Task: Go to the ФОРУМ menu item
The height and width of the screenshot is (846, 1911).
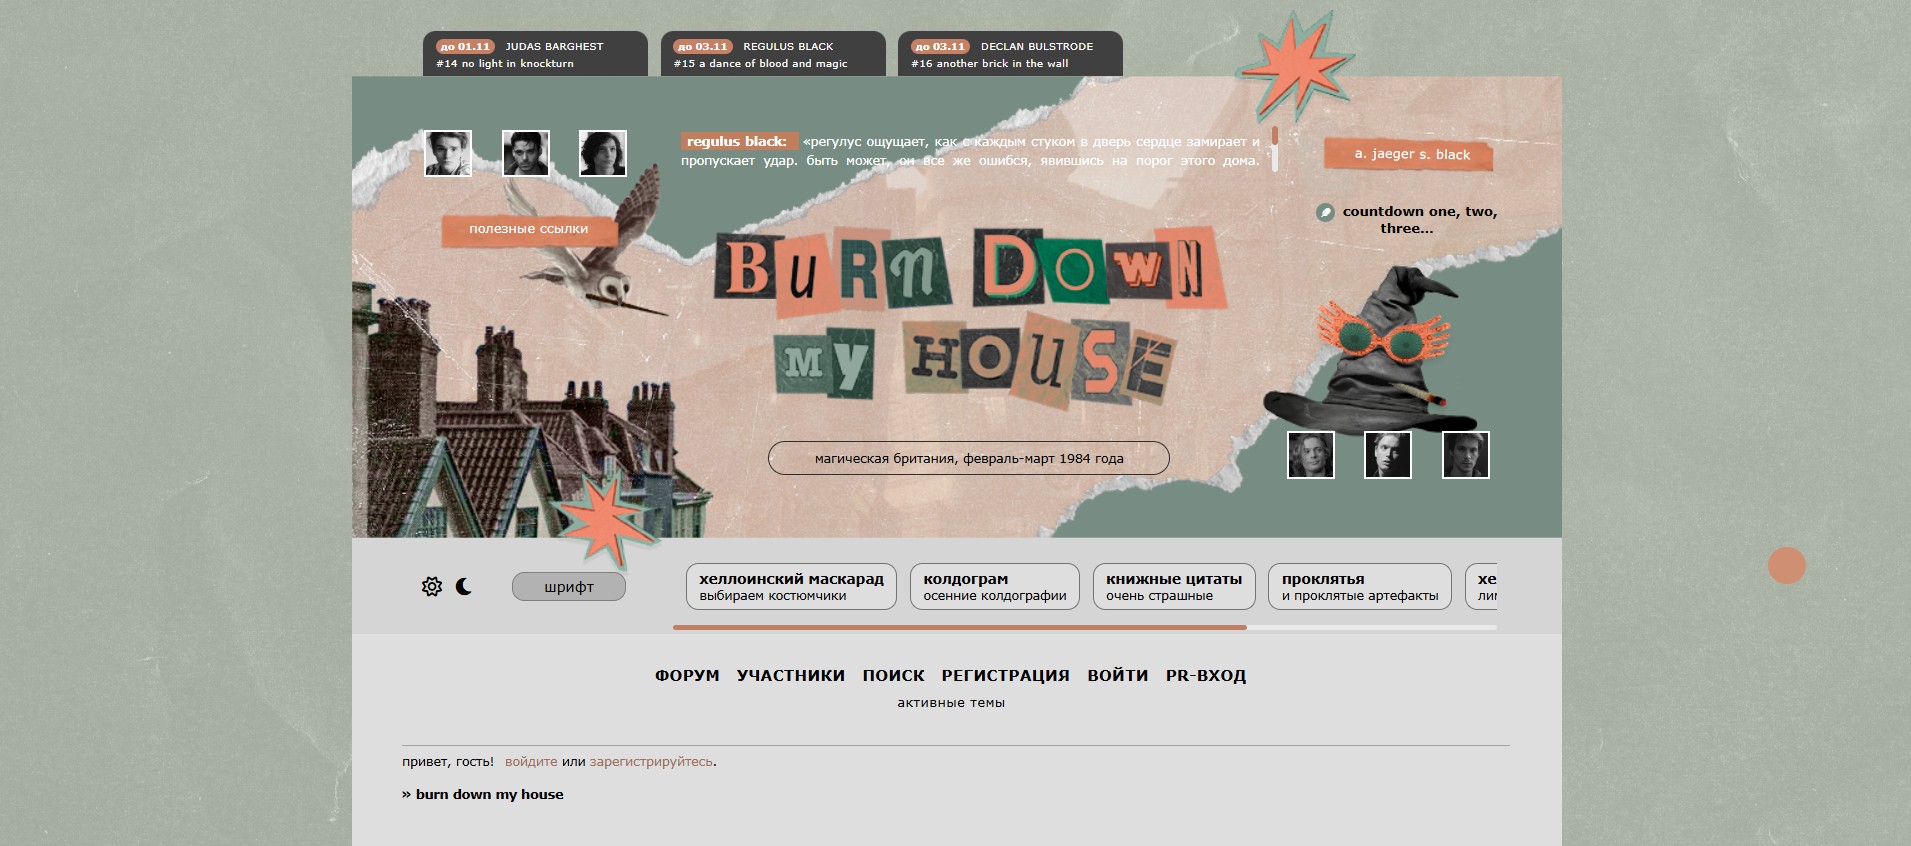Action: click(x=687, y=676)
